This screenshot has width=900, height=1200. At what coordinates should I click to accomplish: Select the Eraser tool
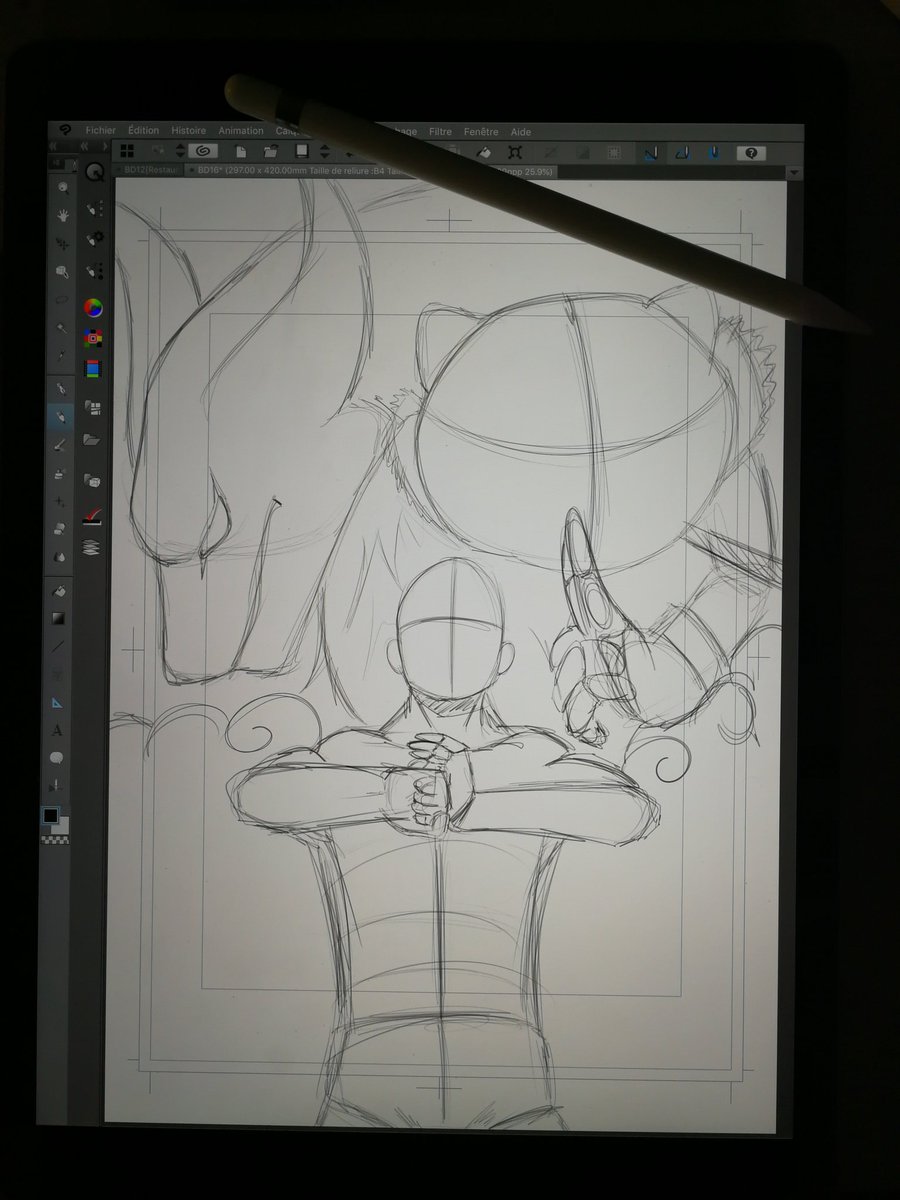[x=61, y=528]
